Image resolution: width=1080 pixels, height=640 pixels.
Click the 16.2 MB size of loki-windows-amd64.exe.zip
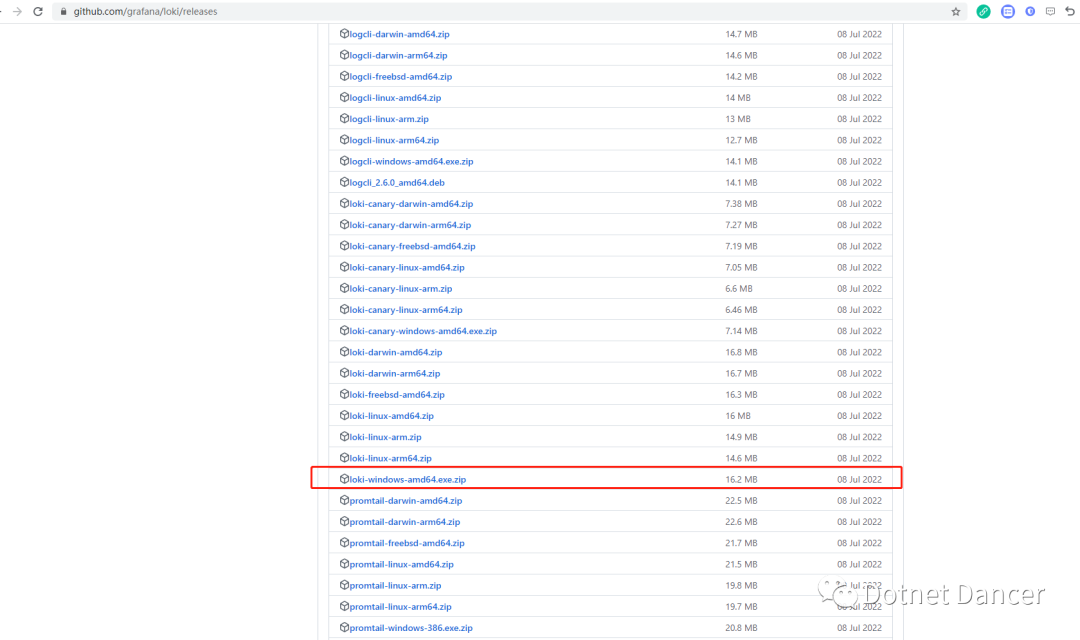(x=741, y=479)
